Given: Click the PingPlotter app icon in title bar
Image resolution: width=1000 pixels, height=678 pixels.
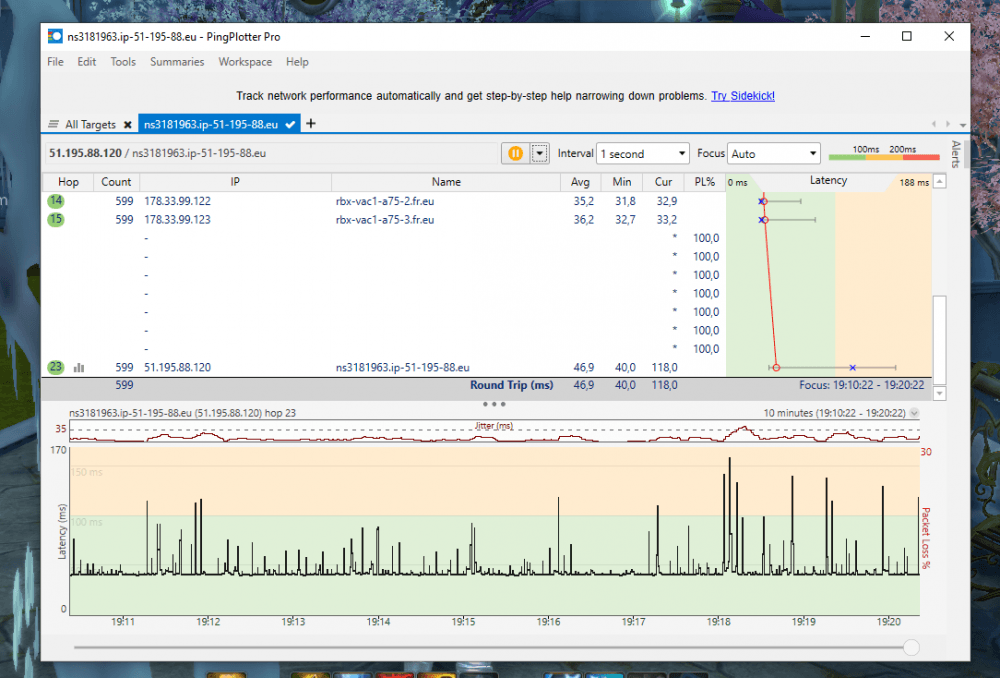Looking at the screenshot, I should (55, 36).
